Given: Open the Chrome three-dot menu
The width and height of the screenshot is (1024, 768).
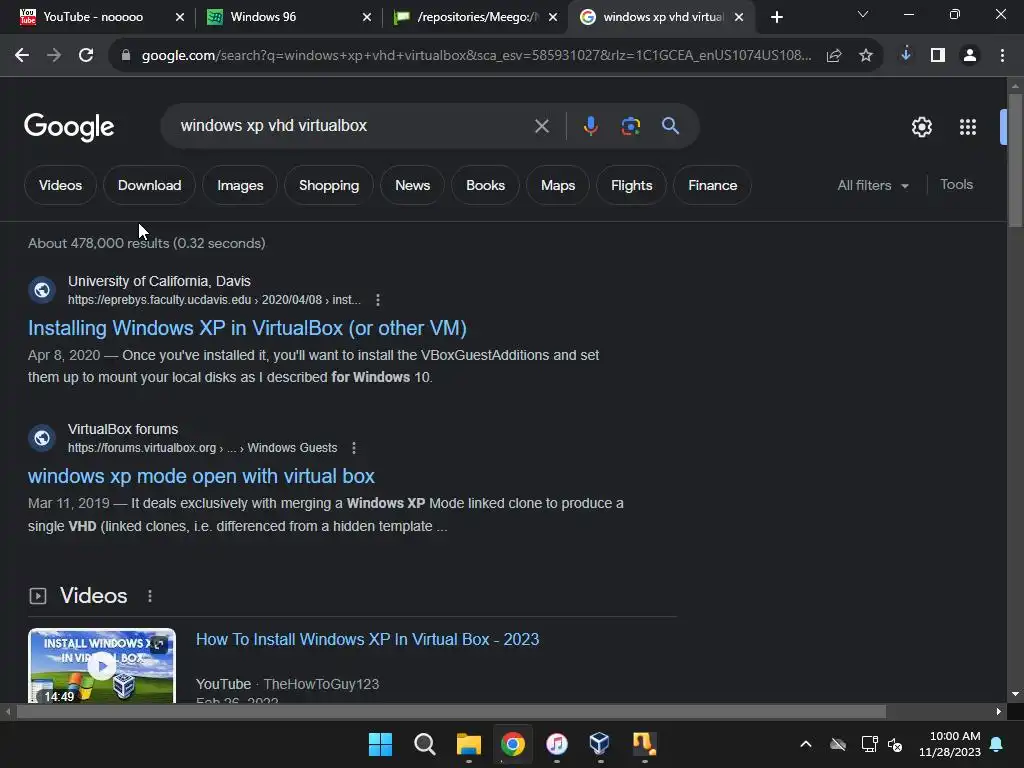Looking at the screenshot, I should [x=1002, y=56].
